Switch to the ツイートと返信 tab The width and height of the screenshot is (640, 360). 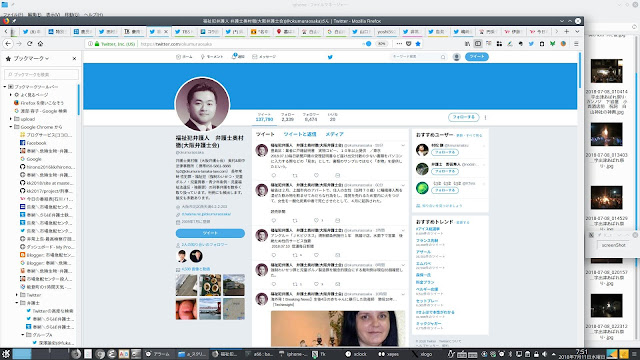pos(300,134)
